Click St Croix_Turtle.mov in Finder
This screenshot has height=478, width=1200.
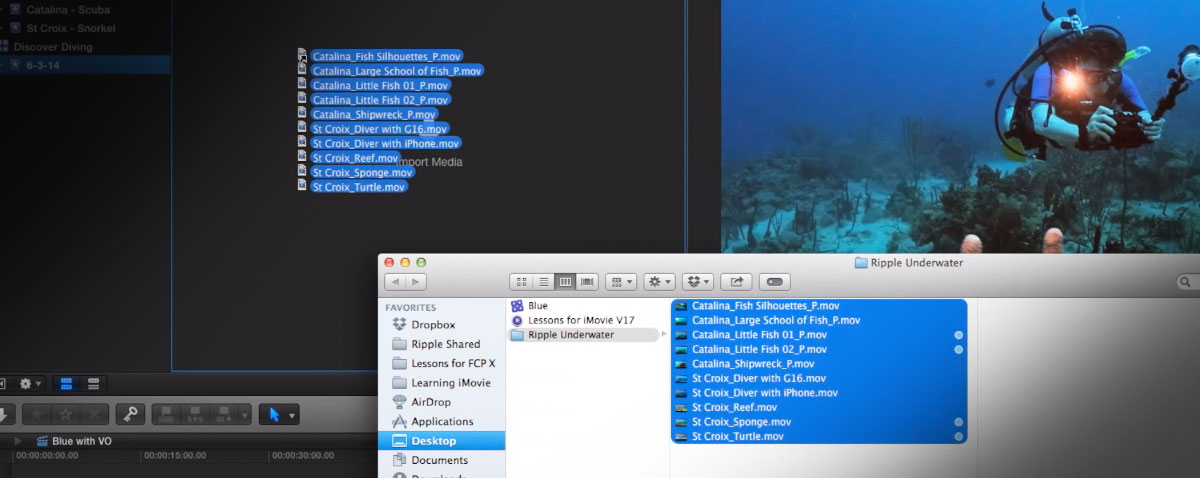(737, 436)
